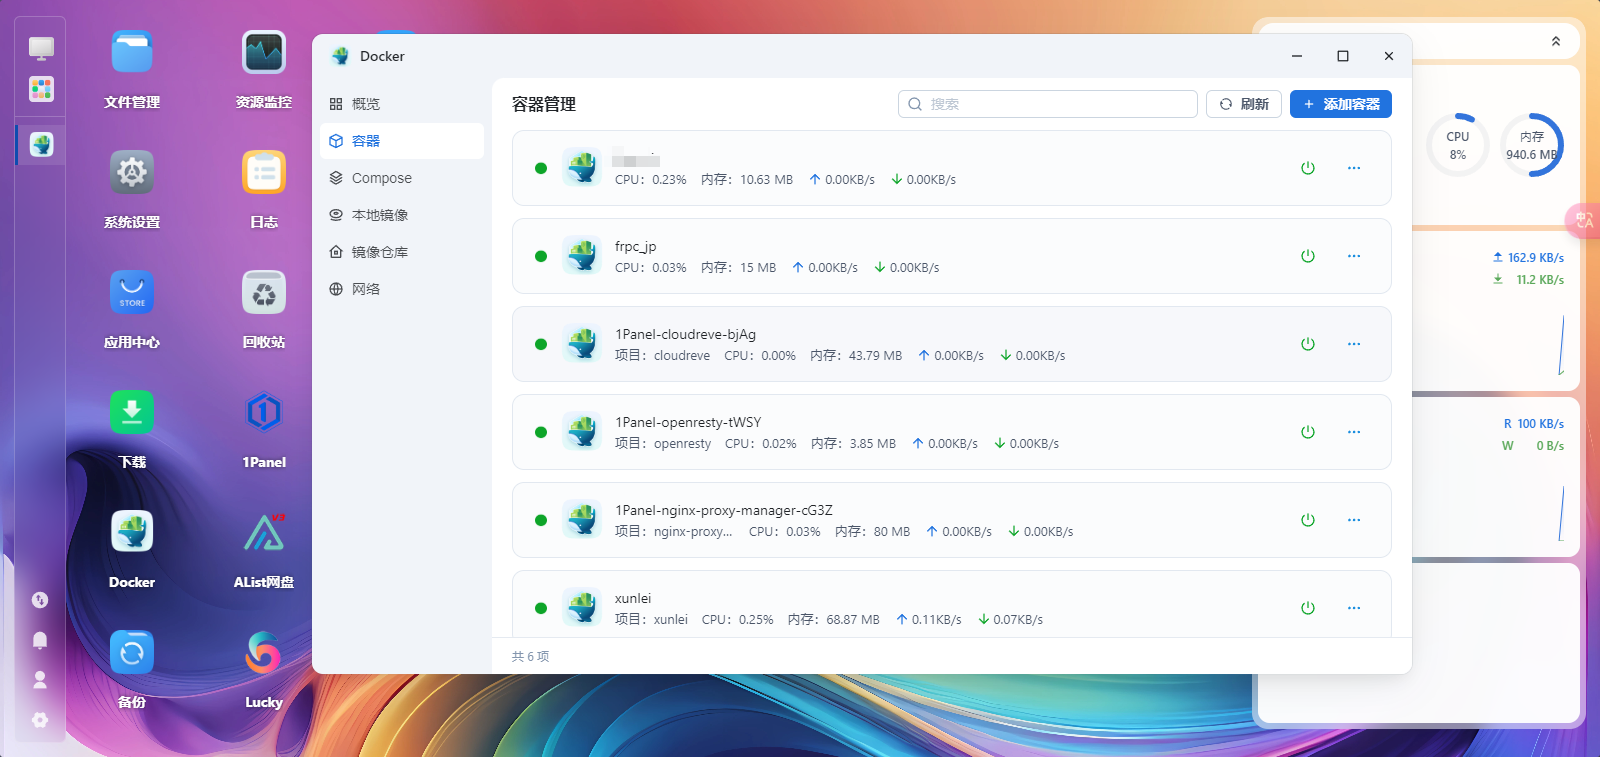The height and width of the screenshot is (757, 1600).
Task: Click the 备份 backup app icon
Action: click(132, 653)
